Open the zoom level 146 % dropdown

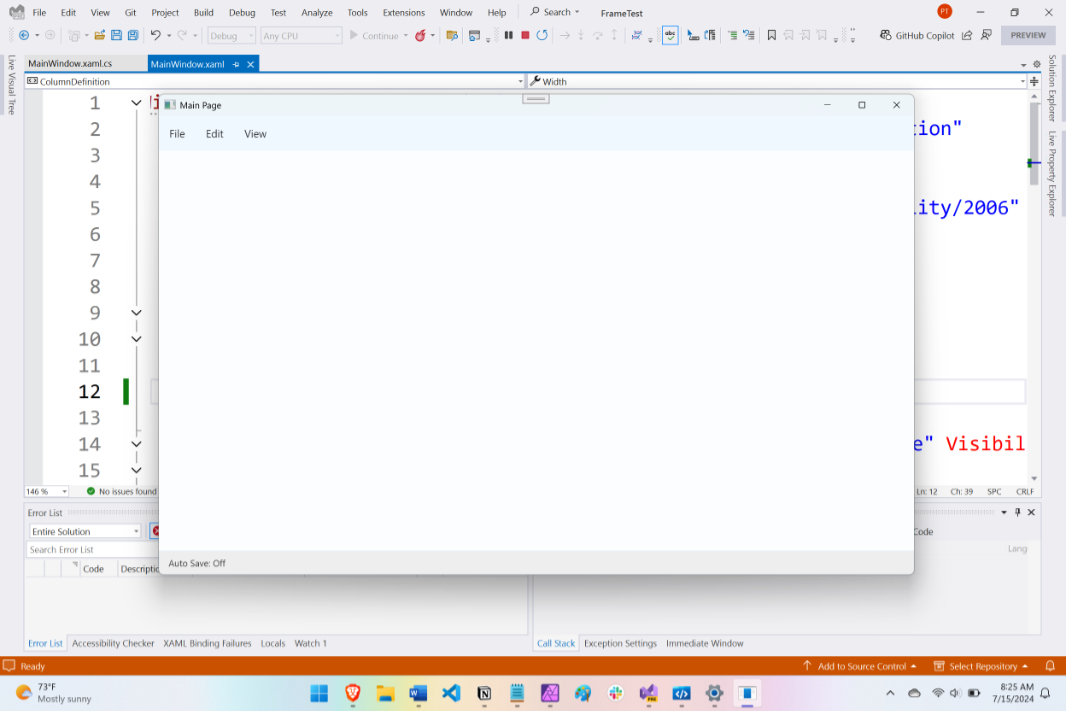(x=47, y=491)
